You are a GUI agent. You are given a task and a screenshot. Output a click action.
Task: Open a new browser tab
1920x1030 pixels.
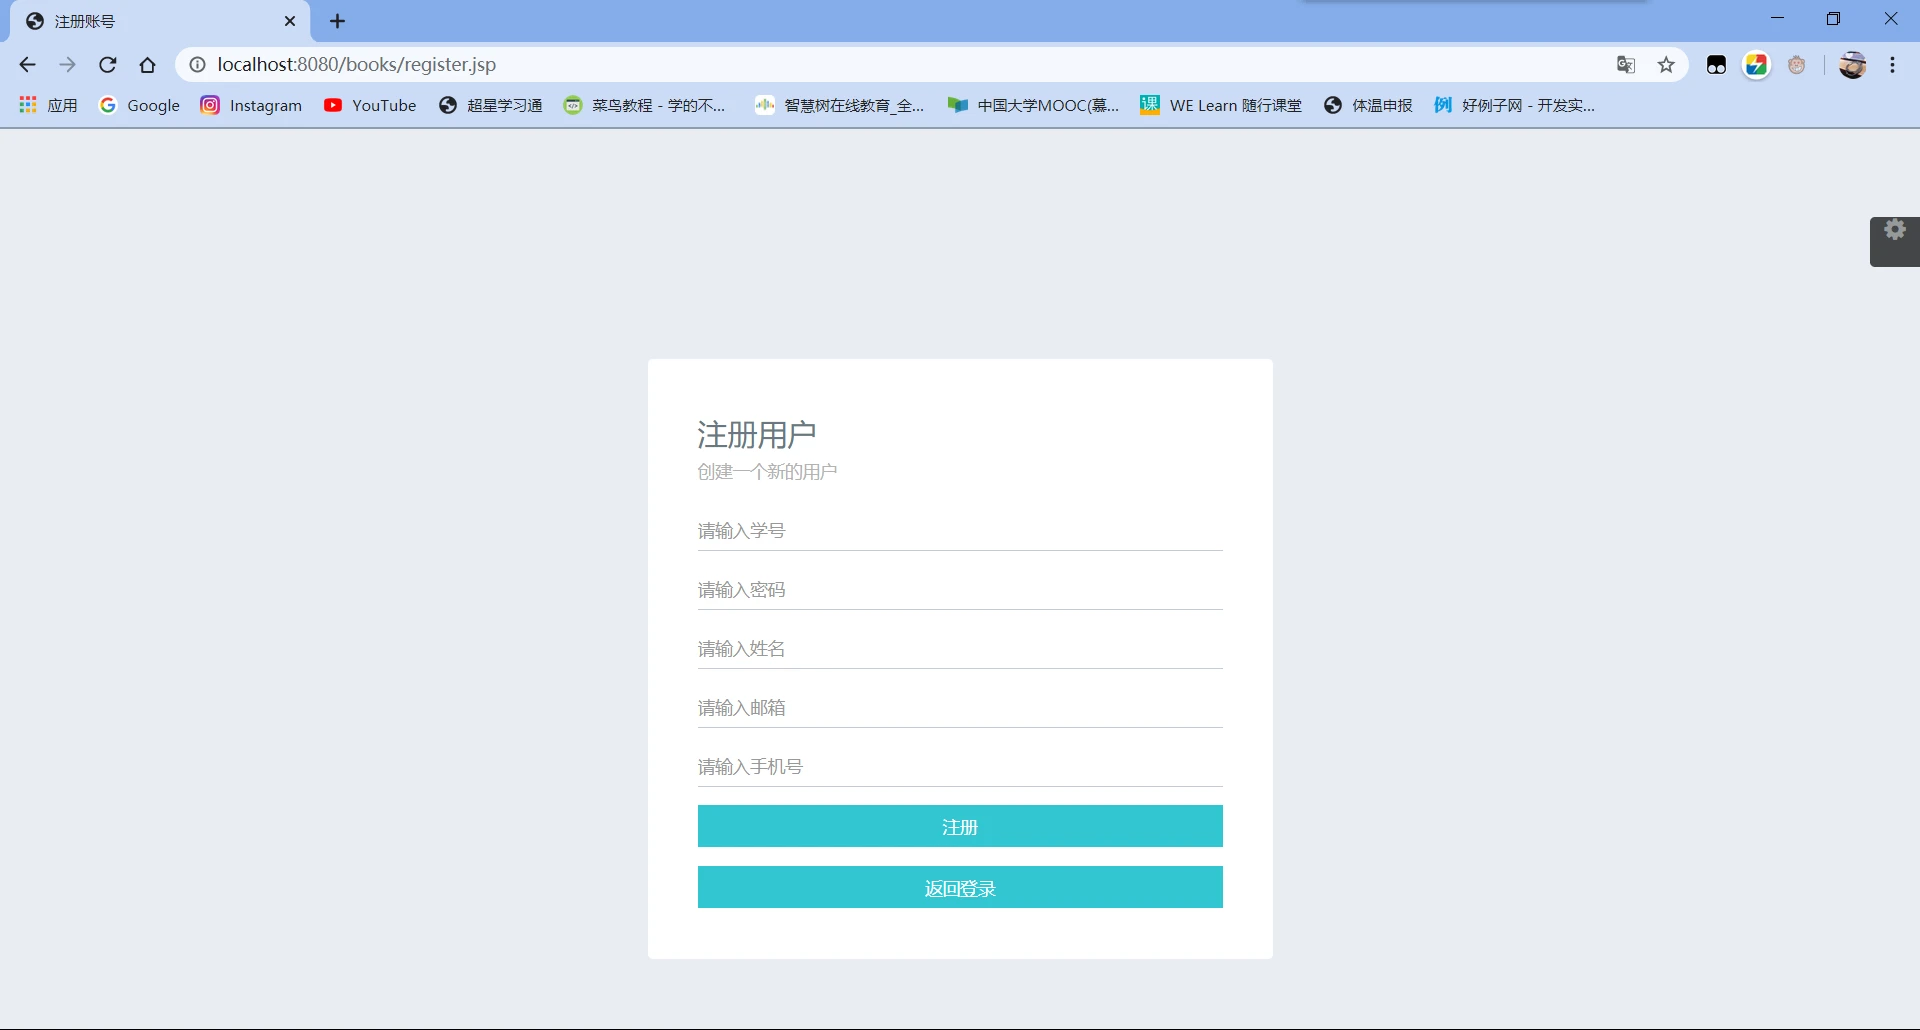pos(338,21)
